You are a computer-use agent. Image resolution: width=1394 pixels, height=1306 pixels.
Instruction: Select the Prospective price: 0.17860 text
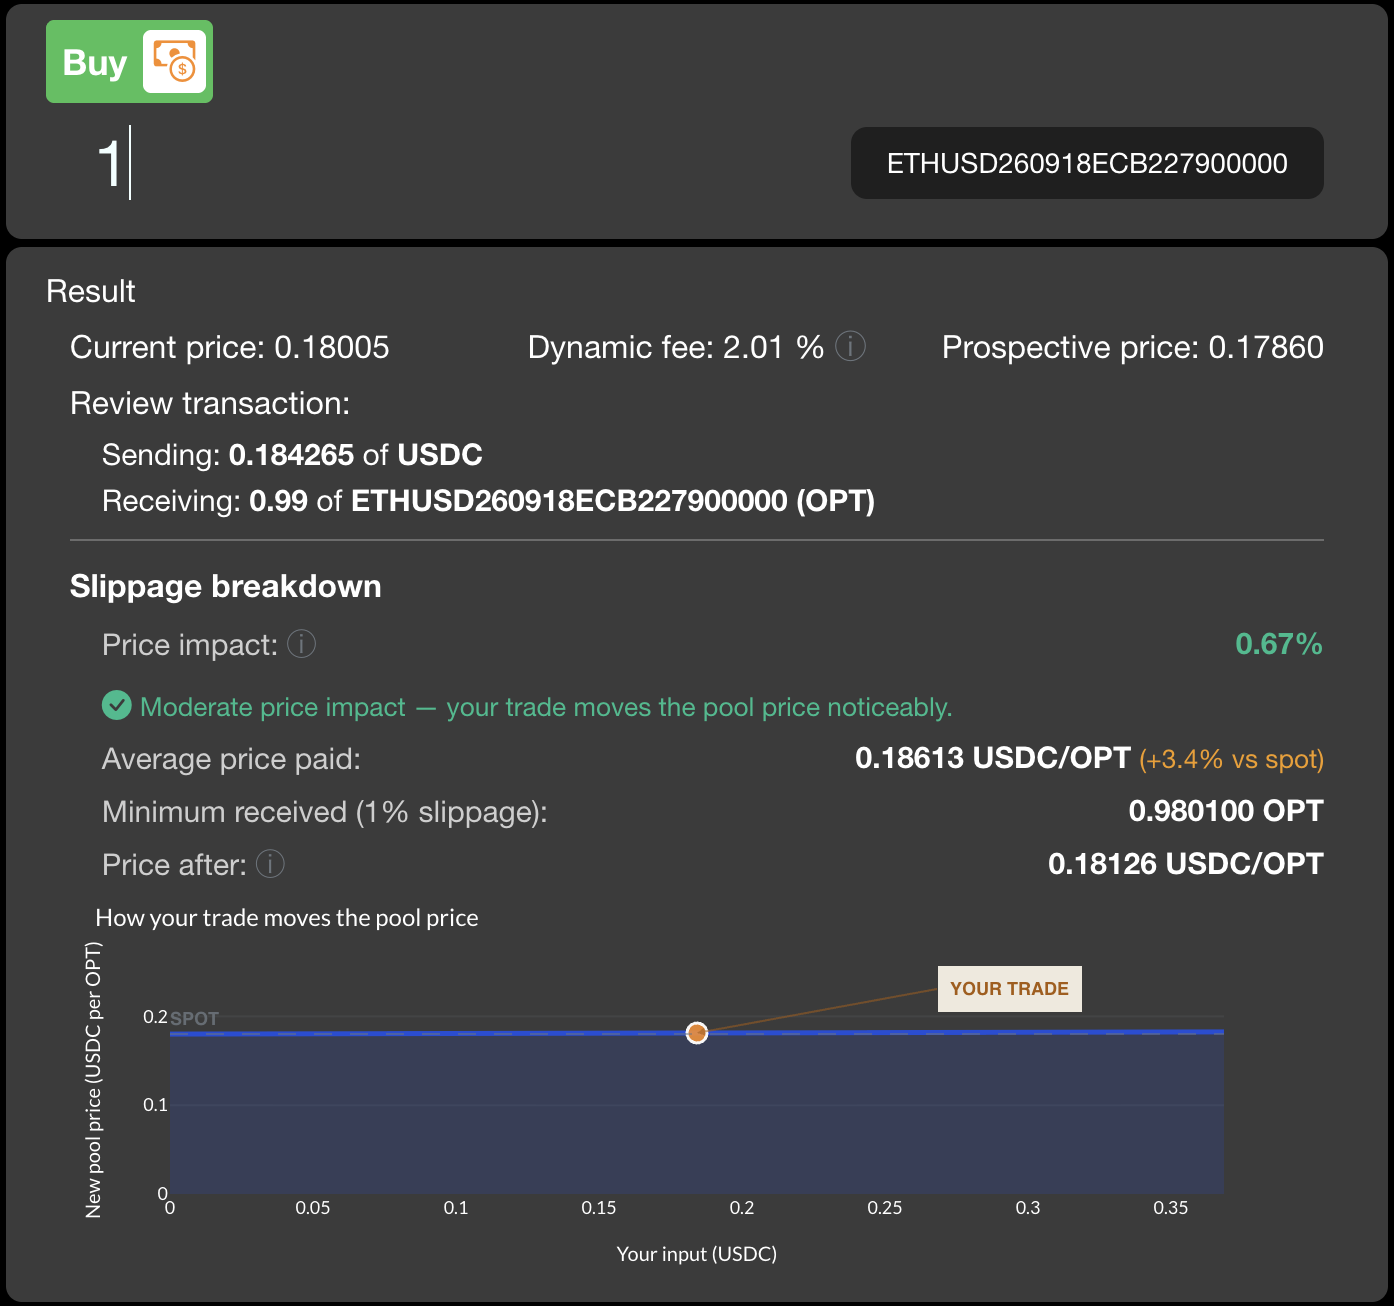tap(1133, 347)
